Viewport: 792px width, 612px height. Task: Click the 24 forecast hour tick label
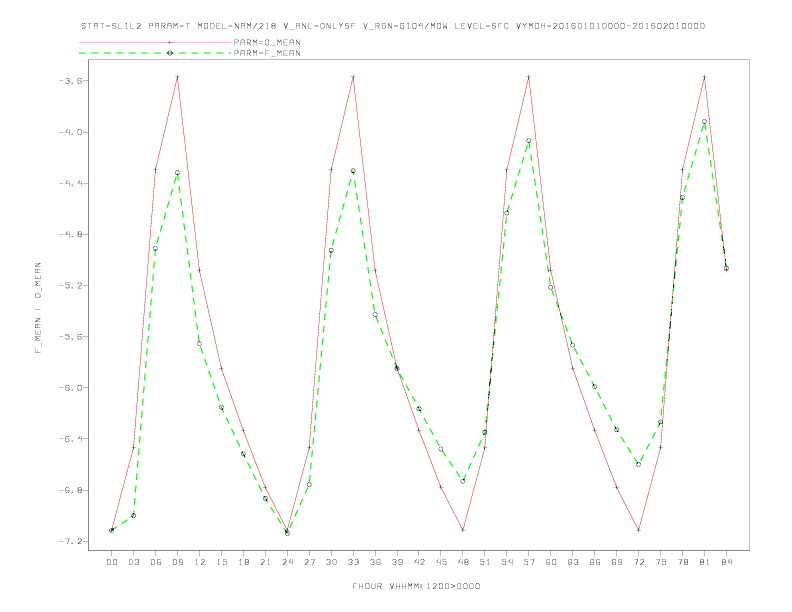coord(287,562)
